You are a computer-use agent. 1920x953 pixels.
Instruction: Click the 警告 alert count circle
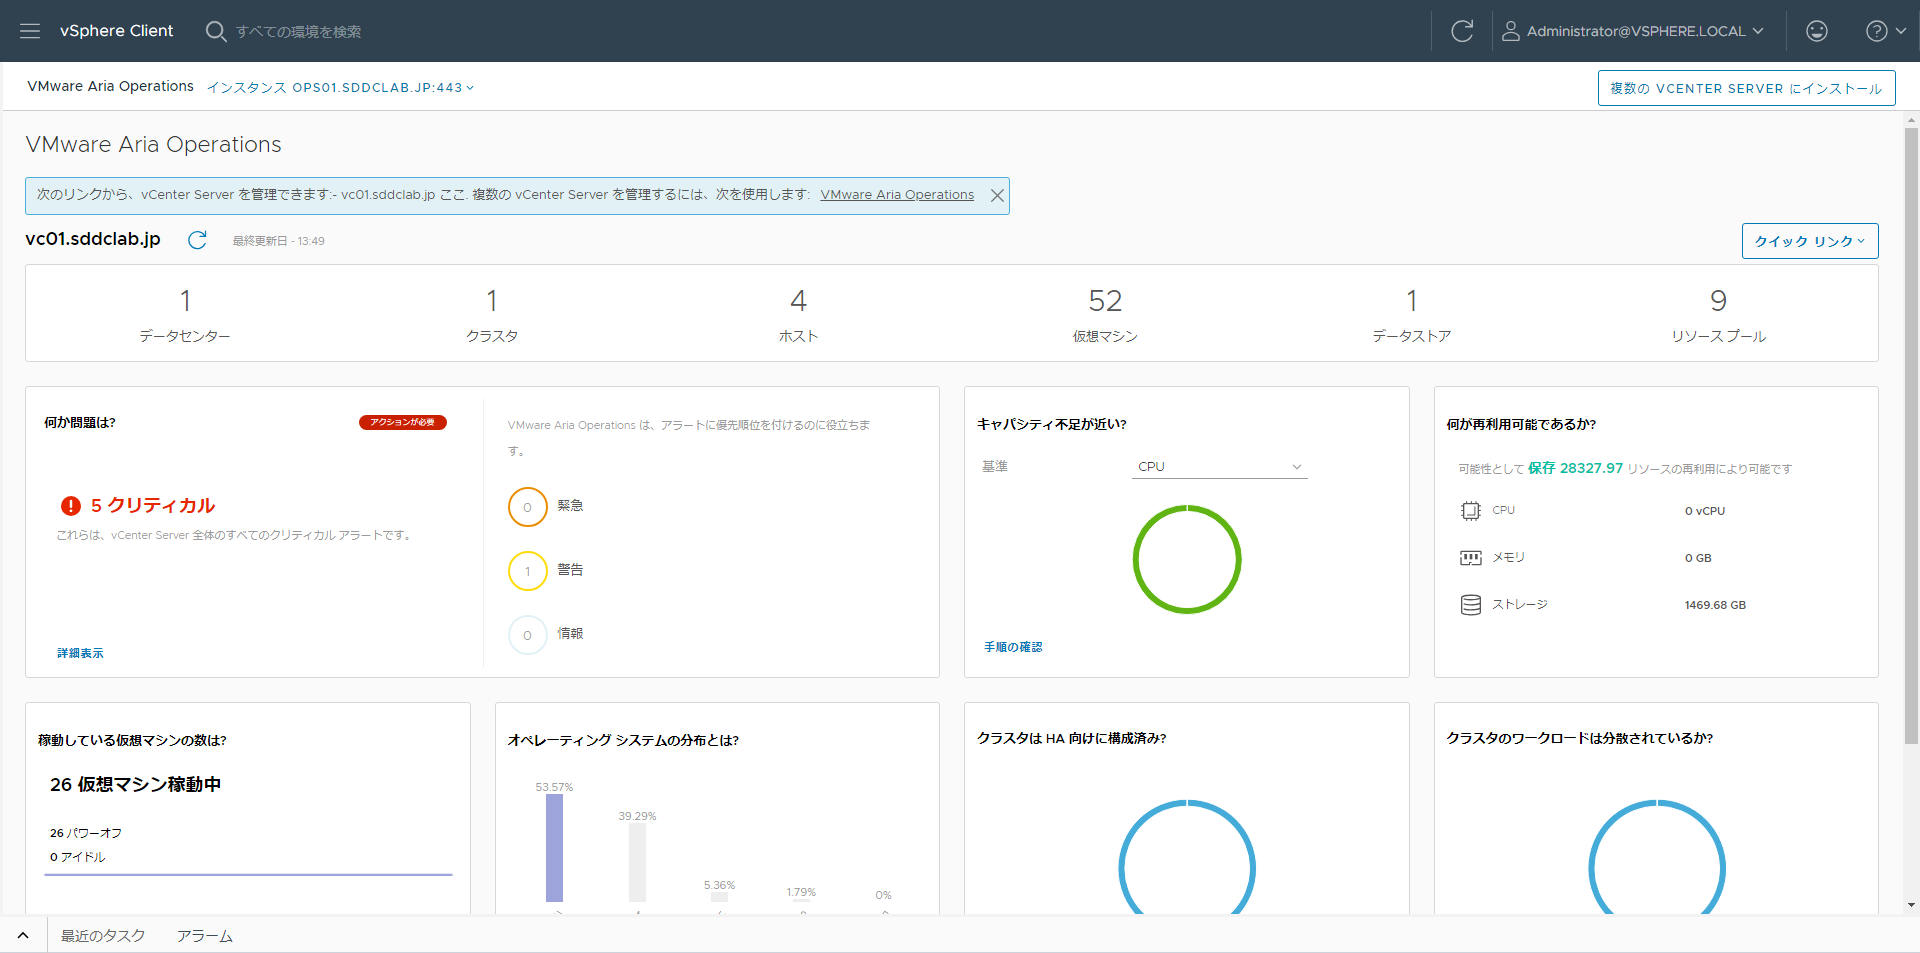coord(528,571)
